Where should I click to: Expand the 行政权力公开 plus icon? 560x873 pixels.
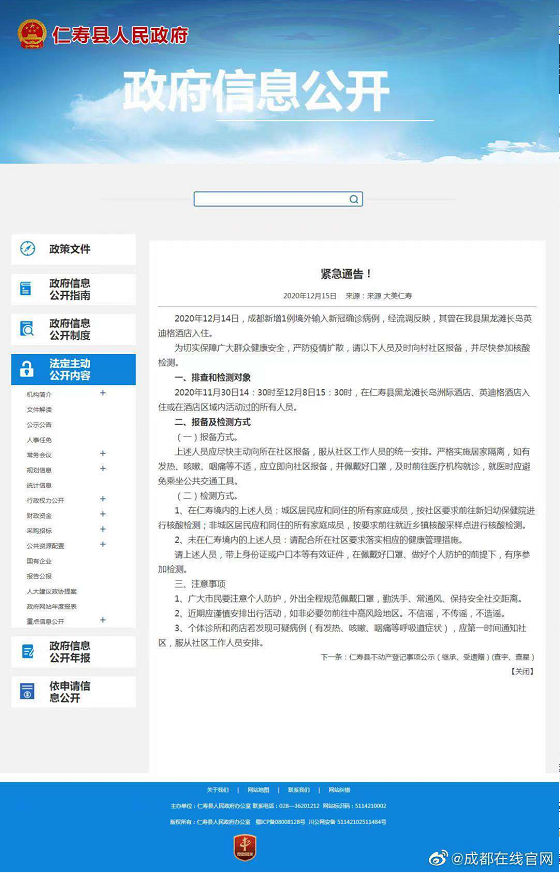click(102, 499)
